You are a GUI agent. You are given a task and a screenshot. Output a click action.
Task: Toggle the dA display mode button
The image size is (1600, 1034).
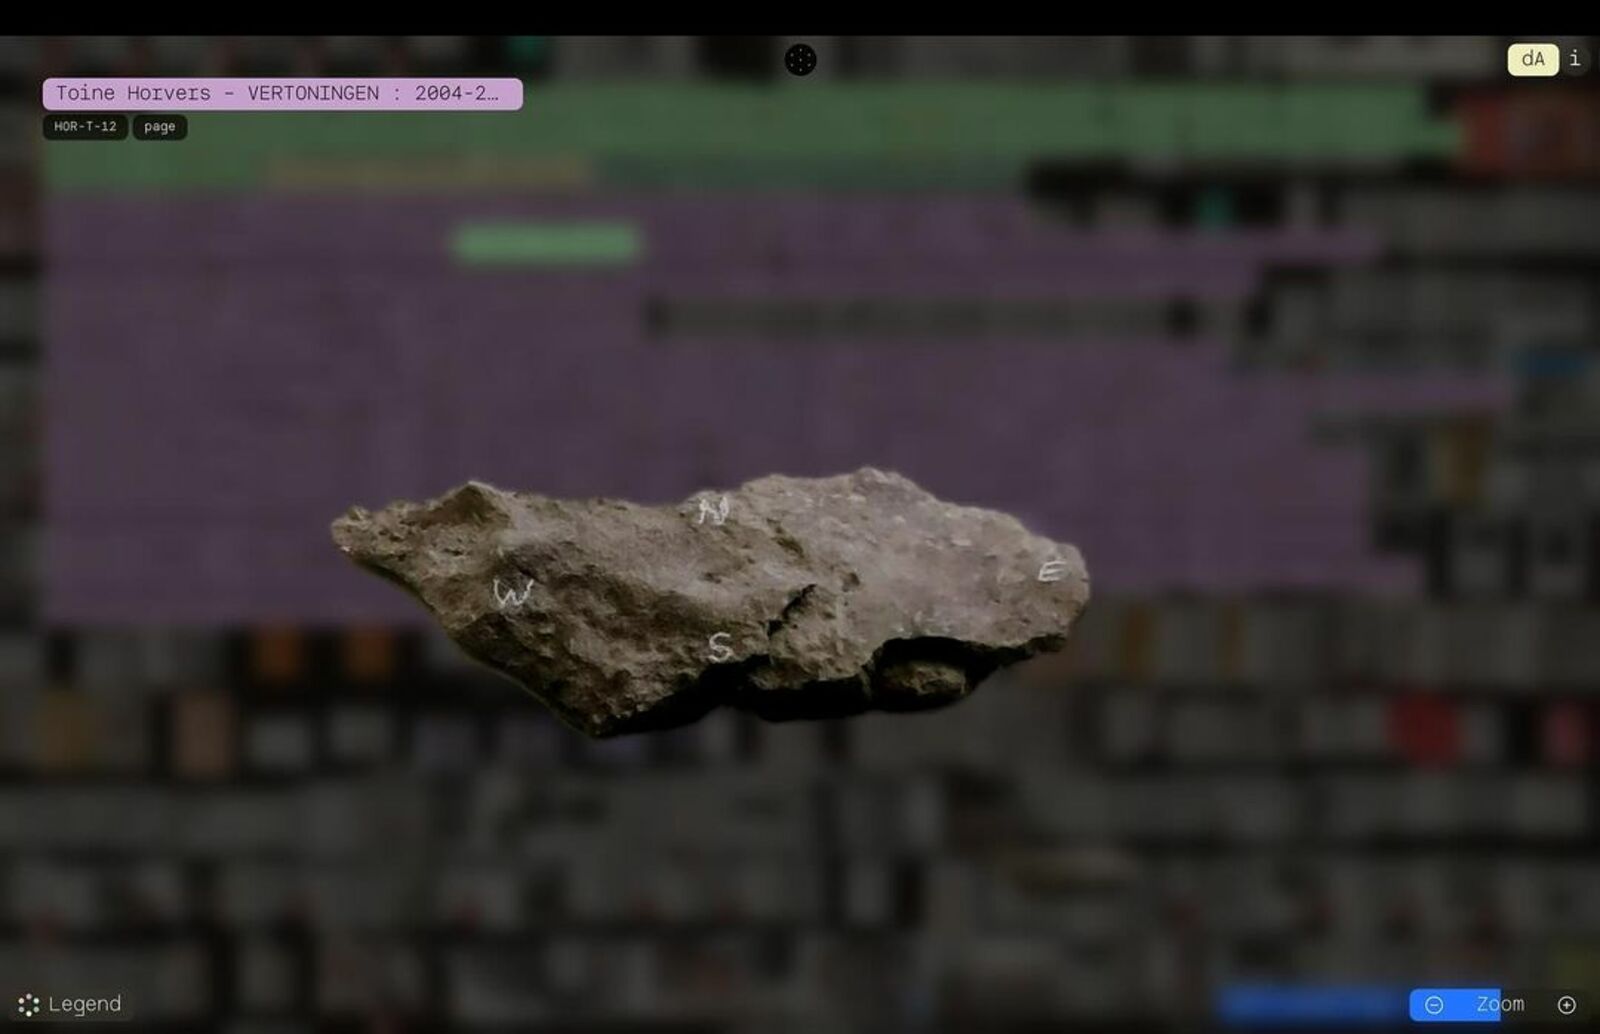point(1532,59)
